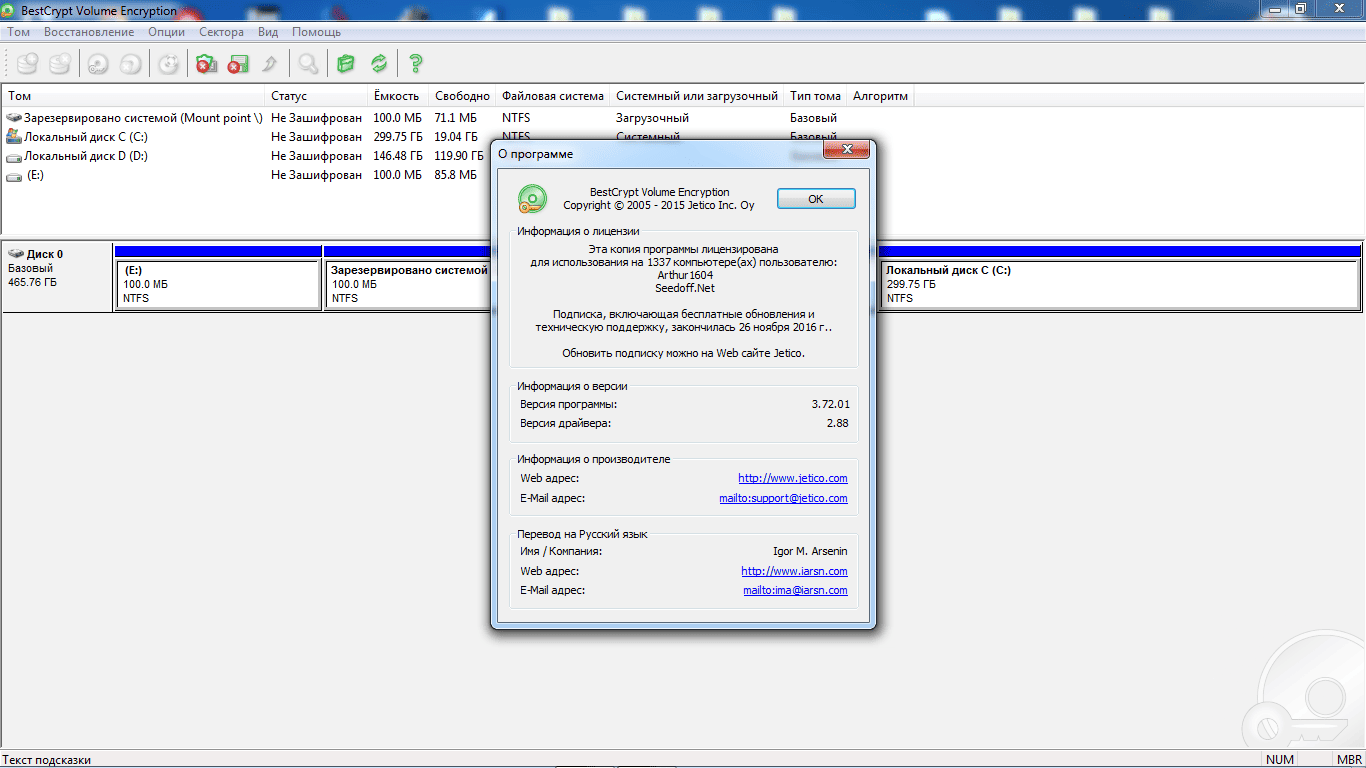Click the Windows drive icon of Локальный диск C
Viewport: 1366px width, 768px height.
tap(14, 137)
